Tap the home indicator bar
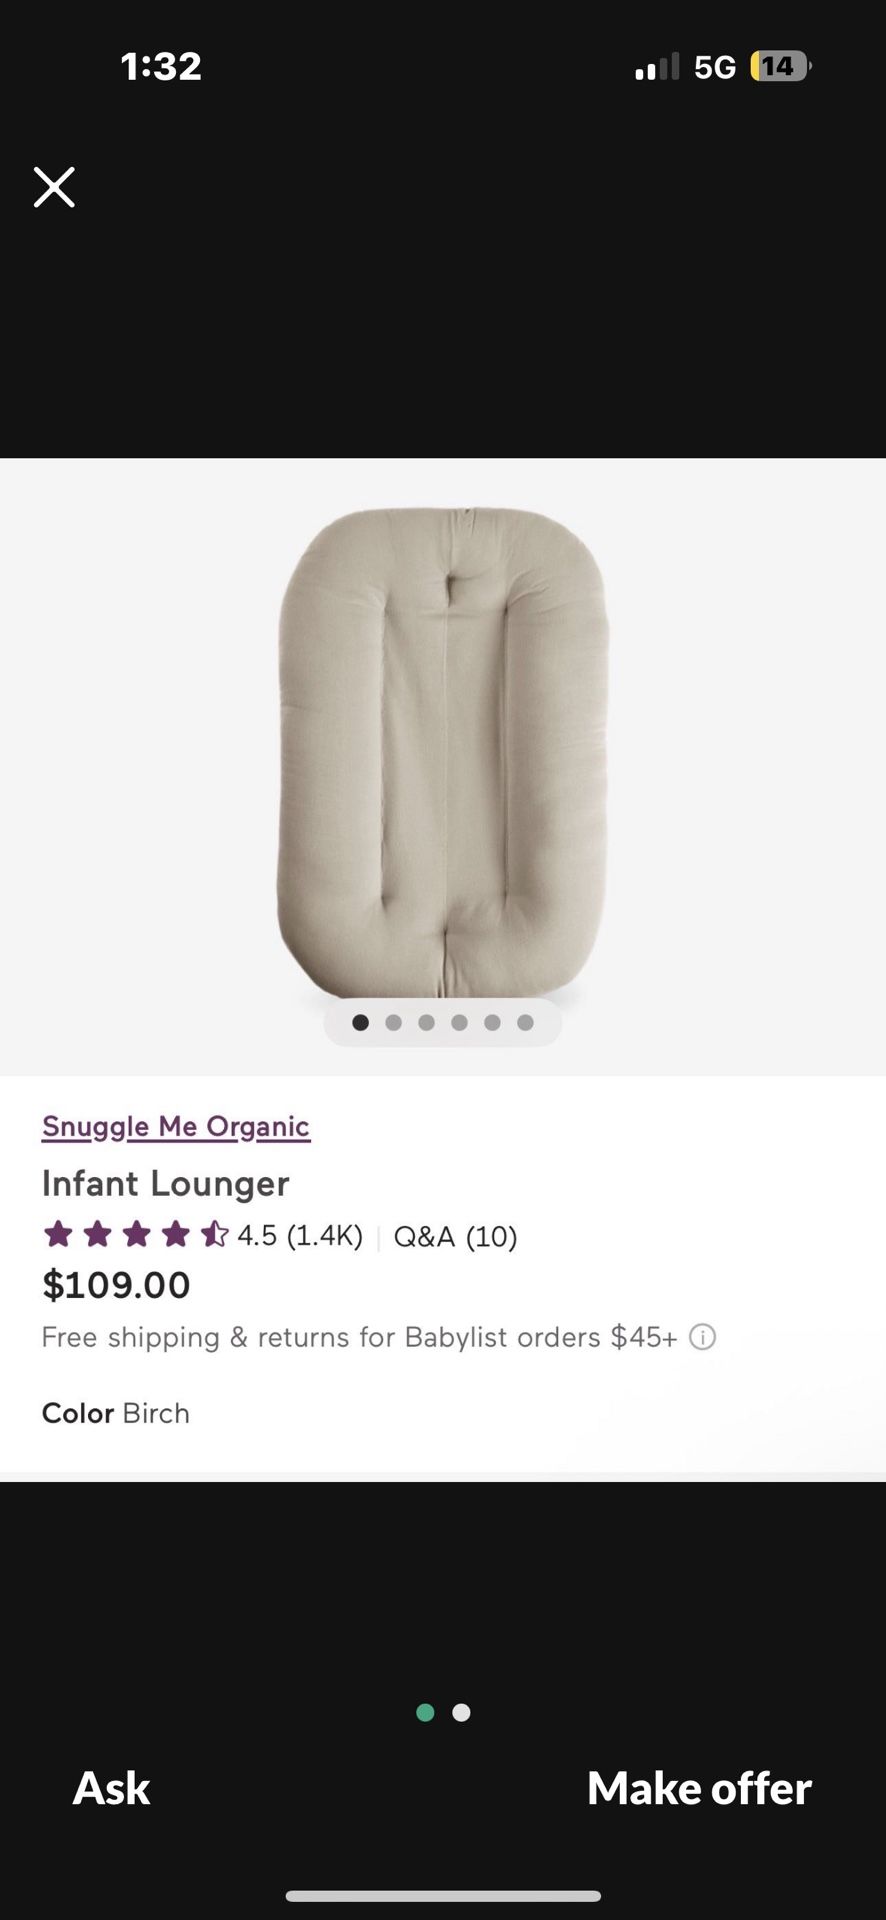This screenshot has width=886, height=1920. click(x=443, y=1896)
